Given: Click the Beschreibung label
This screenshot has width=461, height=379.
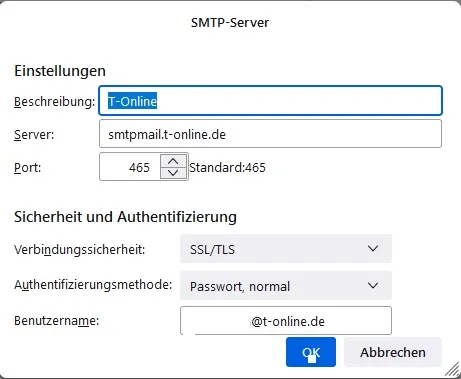Looking at the screenshot, I should point(55,102).
